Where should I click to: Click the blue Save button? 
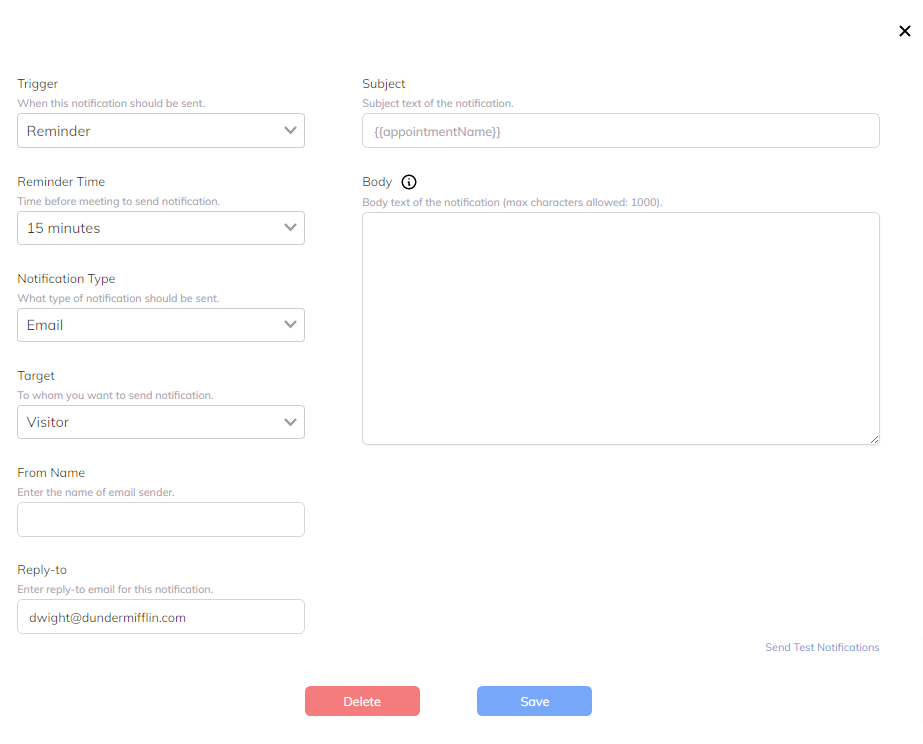click(x=534, y=701)
